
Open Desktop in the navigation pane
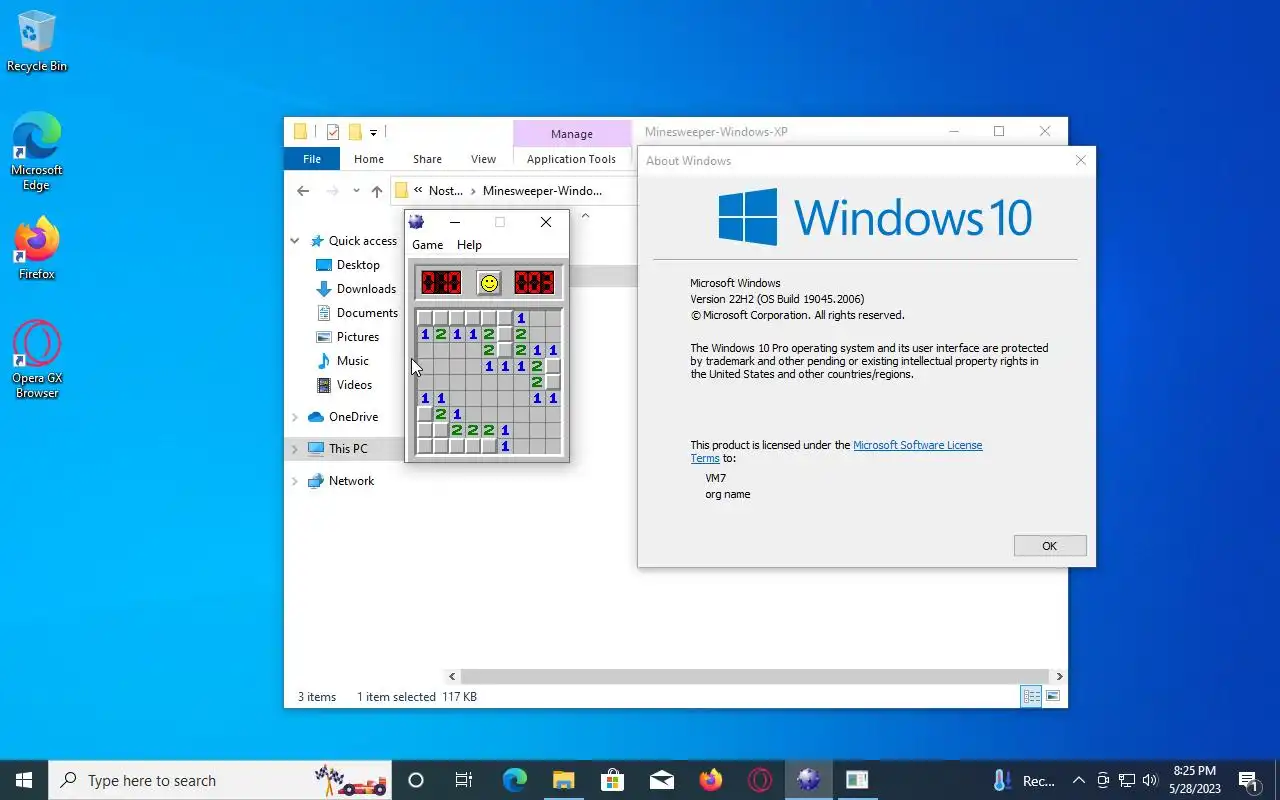(358, 265)
